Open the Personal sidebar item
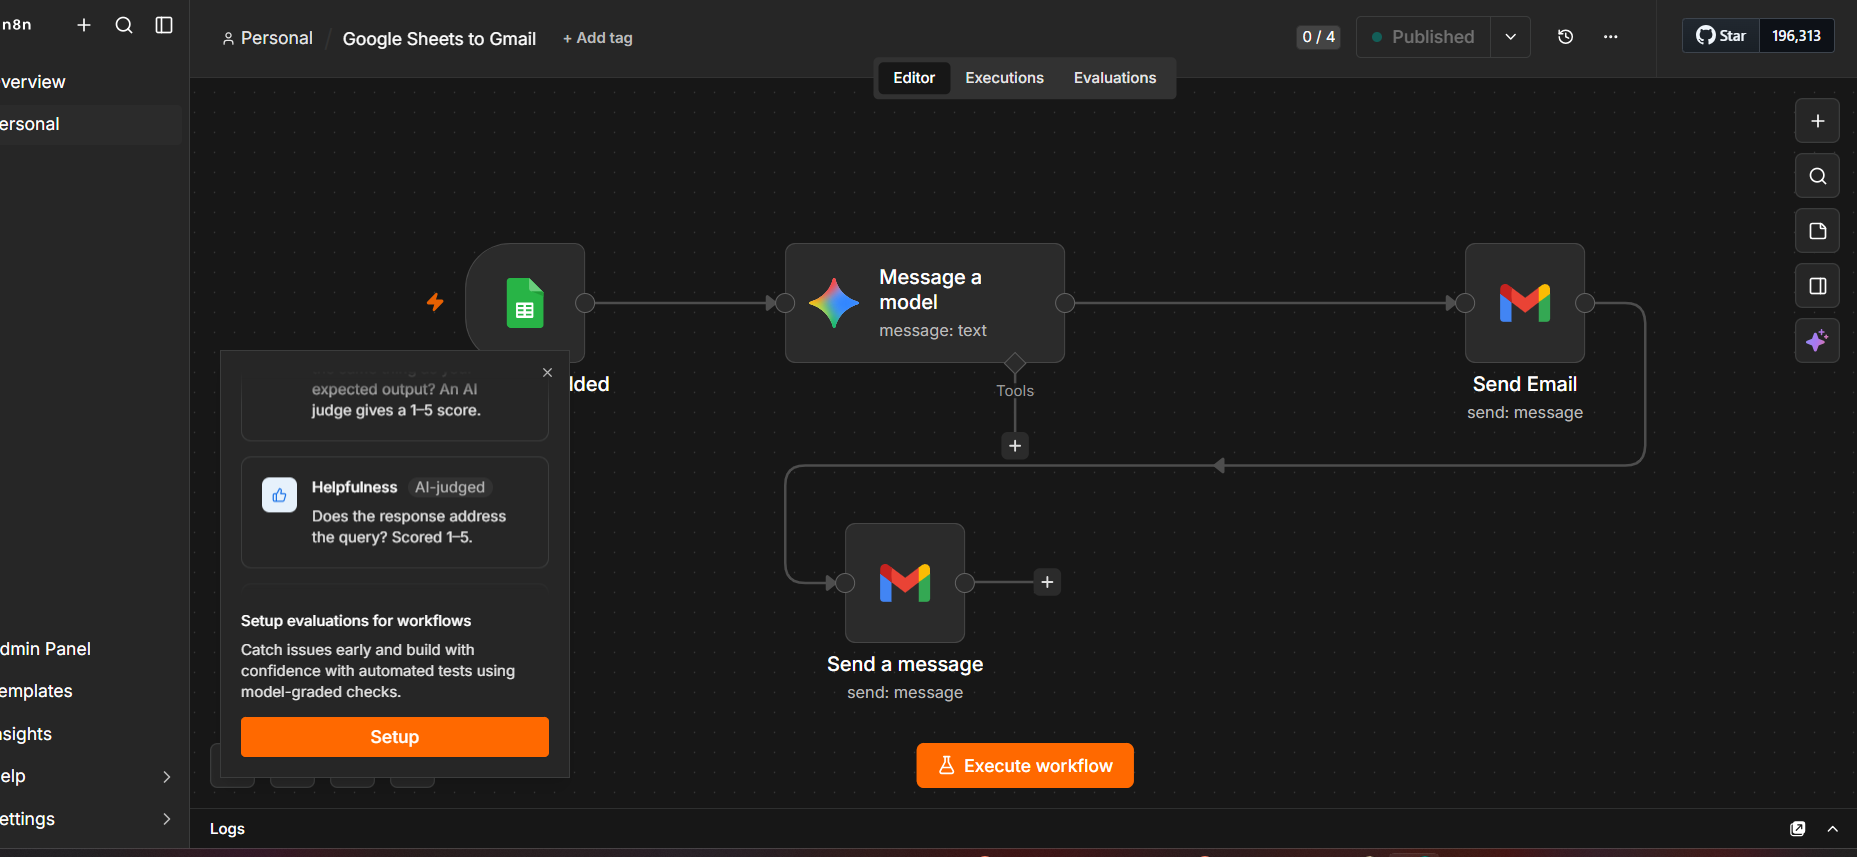The height and width of the screenshot is (857, 1857). [x=90, y=125]
